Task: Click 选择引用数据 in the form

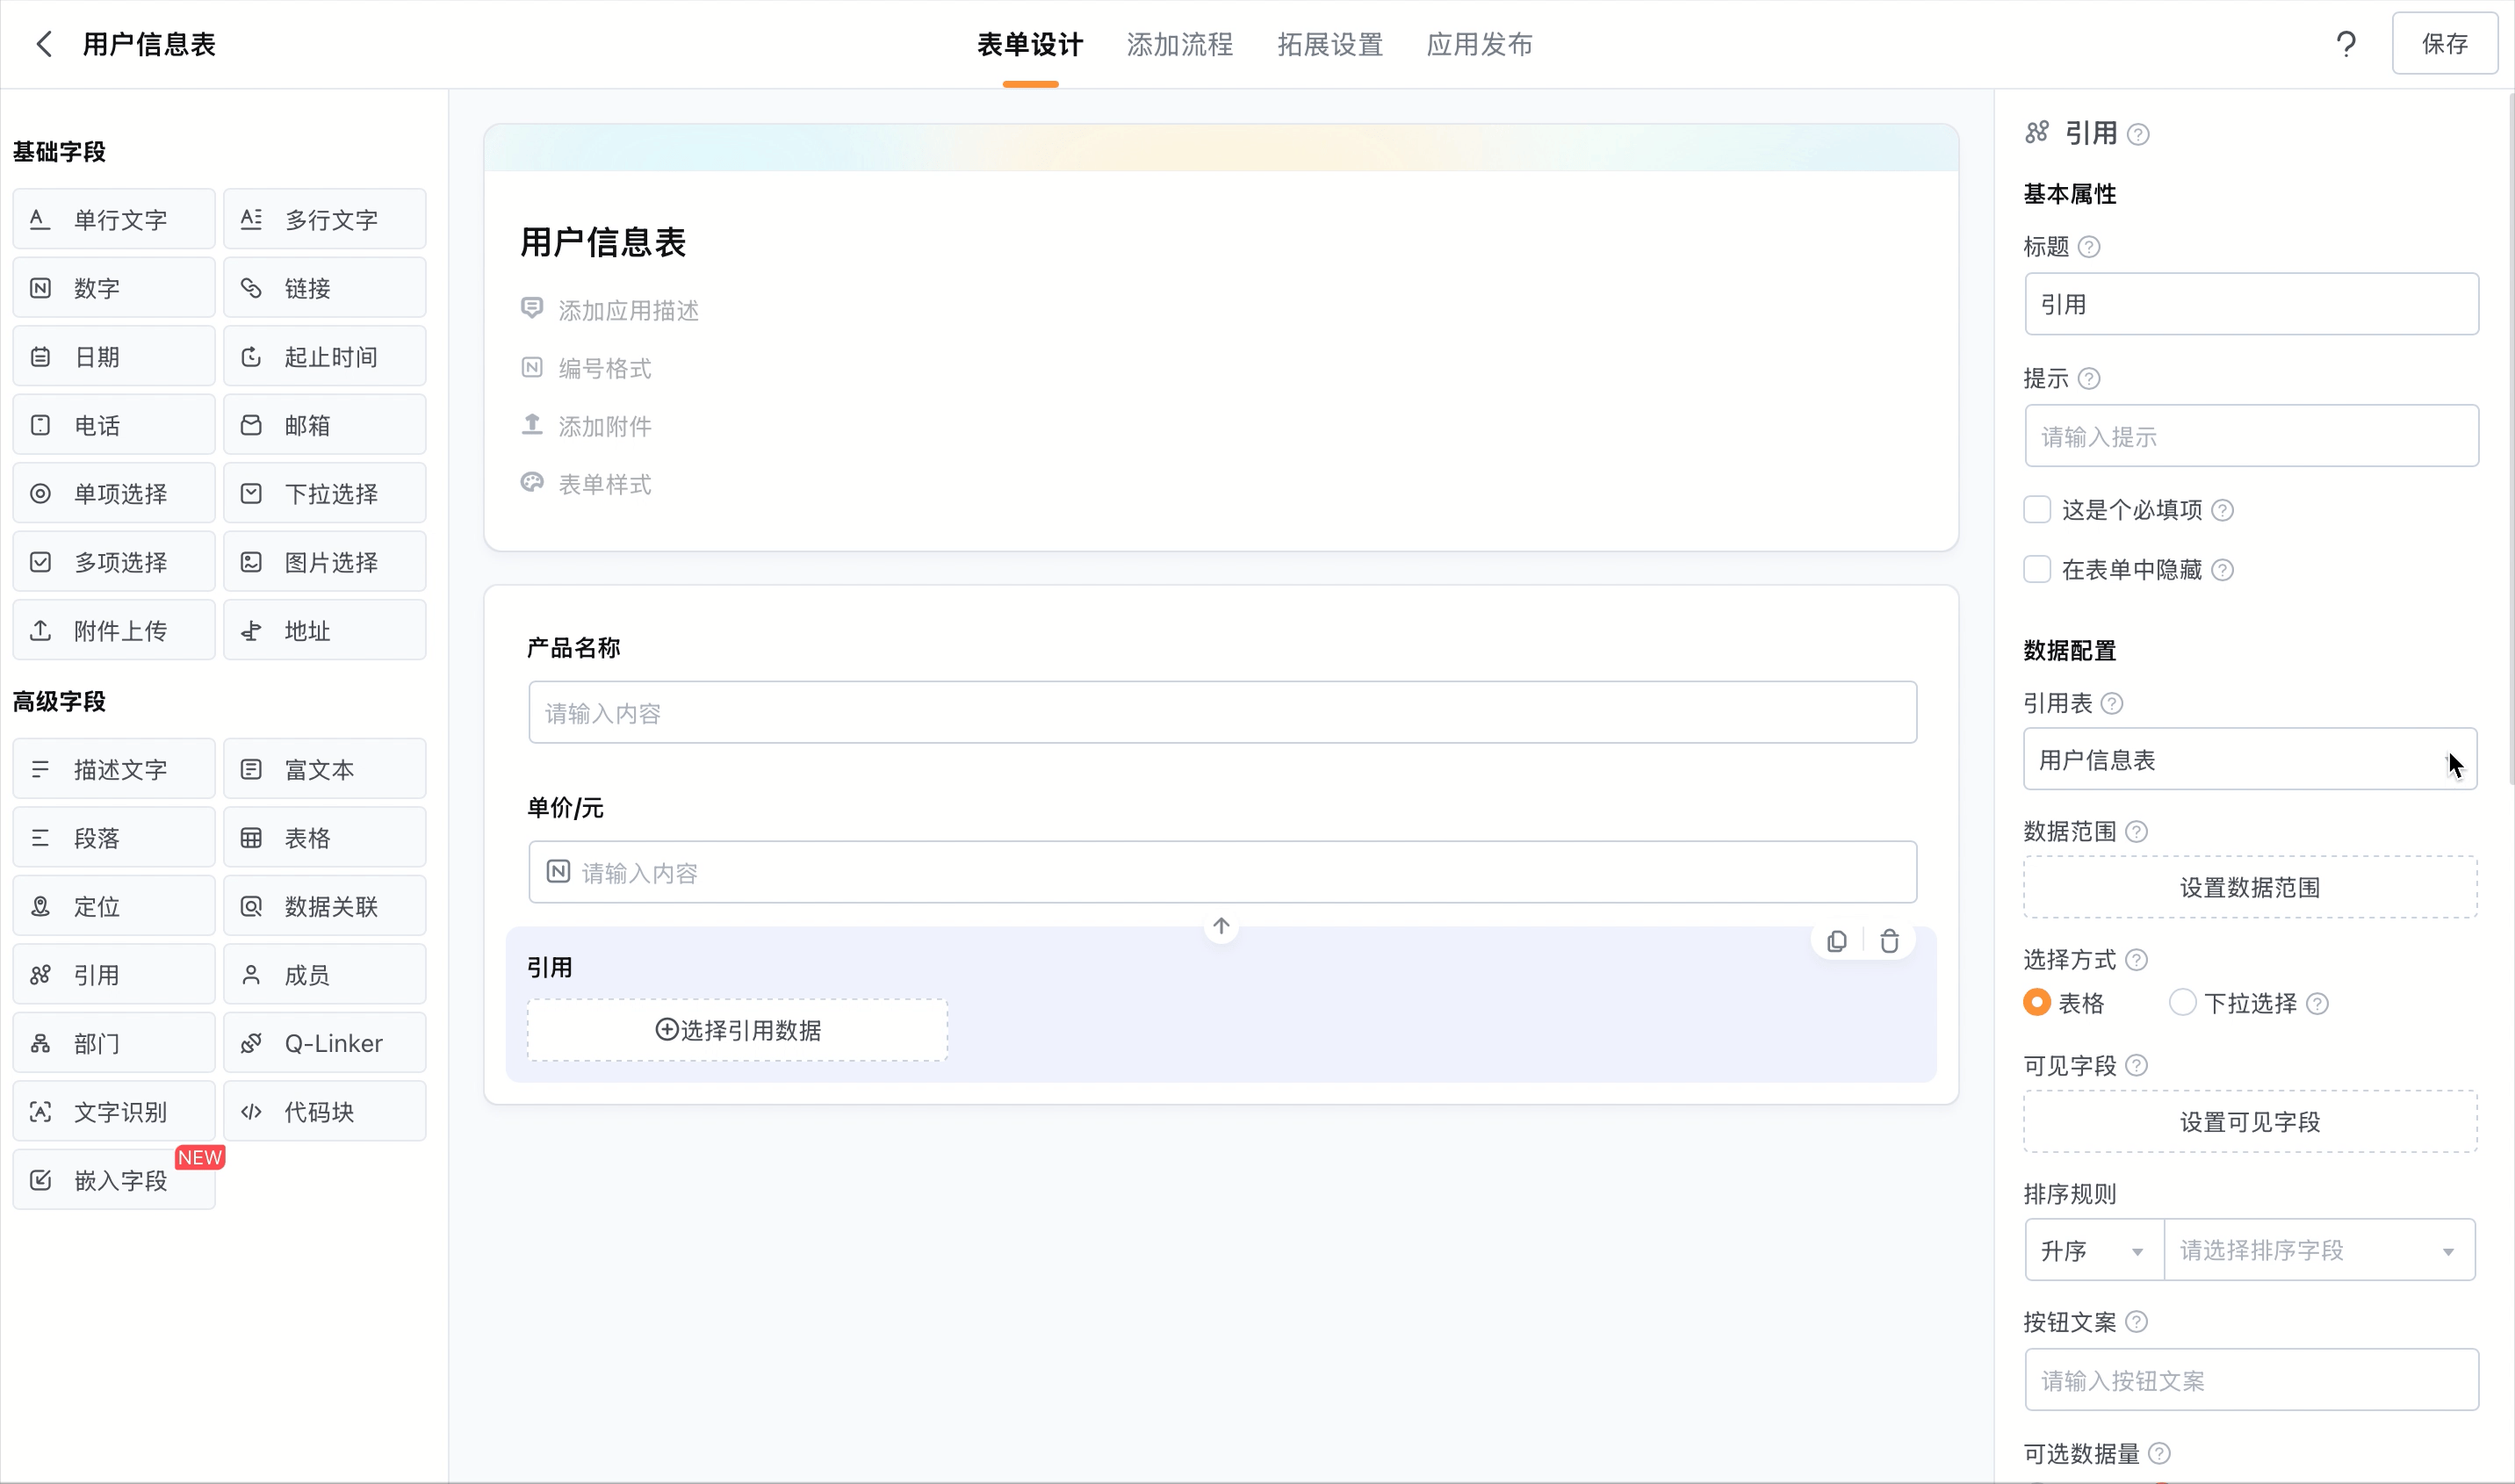Action: (x=738, y=1030)
